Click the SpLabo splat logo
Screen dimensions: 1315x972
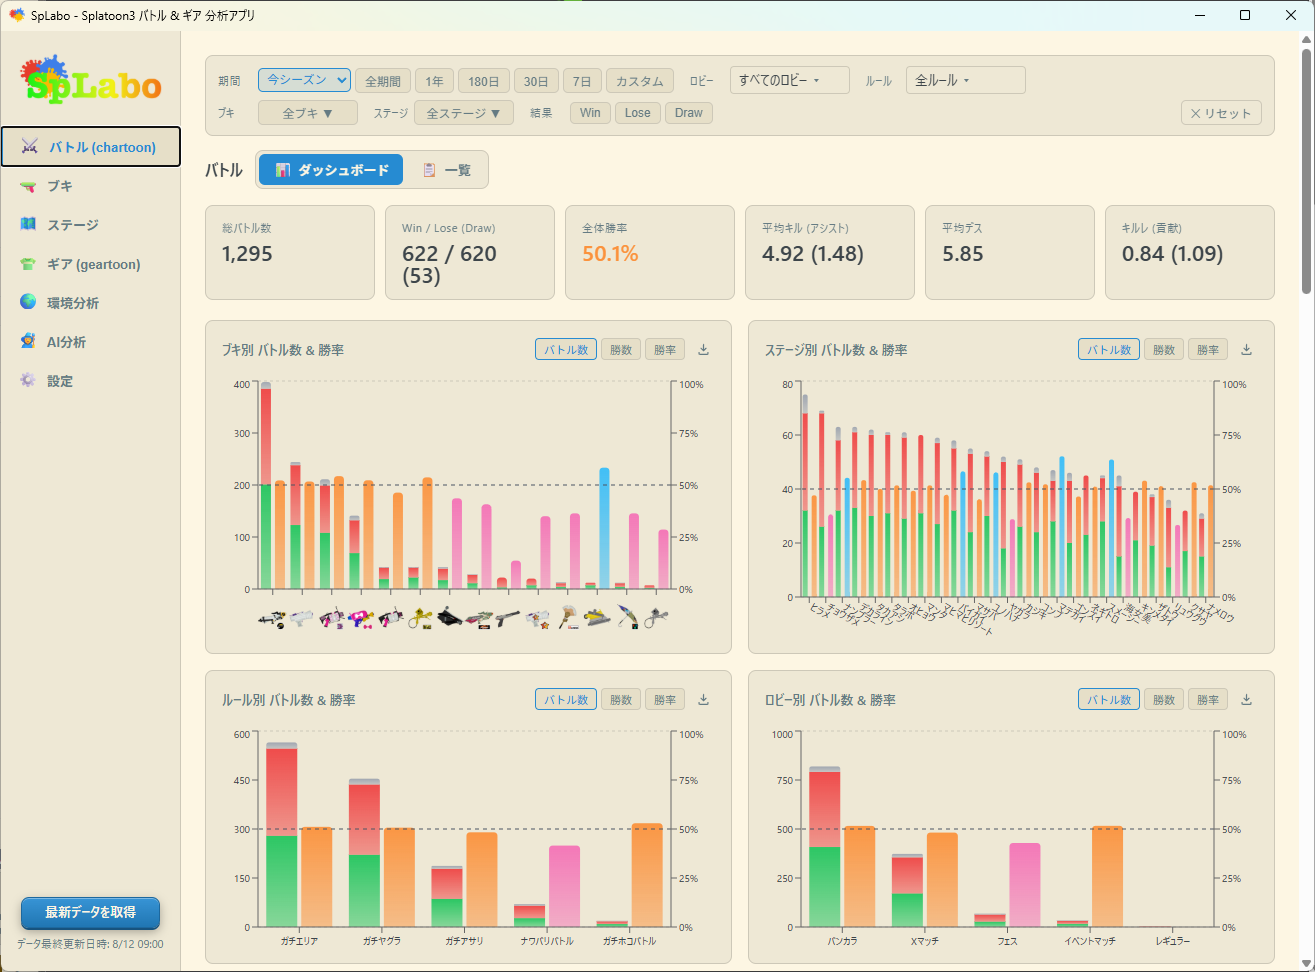tap(91, 79)
